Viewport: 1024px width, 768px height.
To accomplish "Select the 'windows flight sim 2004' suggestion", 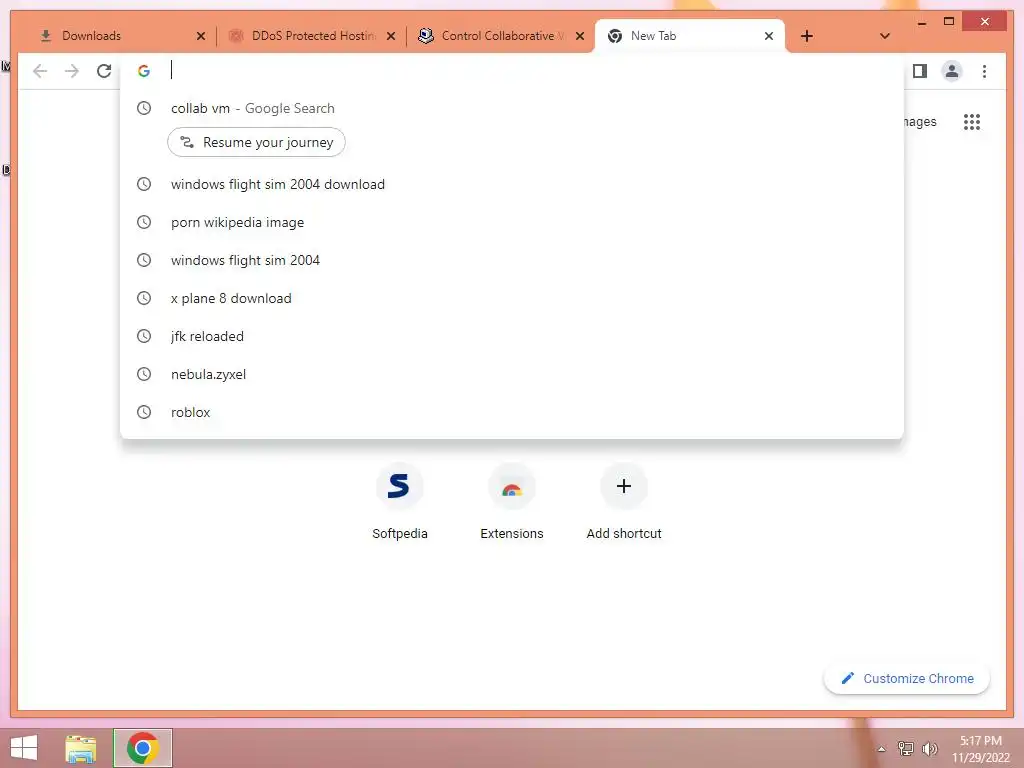I will (512, 260).
